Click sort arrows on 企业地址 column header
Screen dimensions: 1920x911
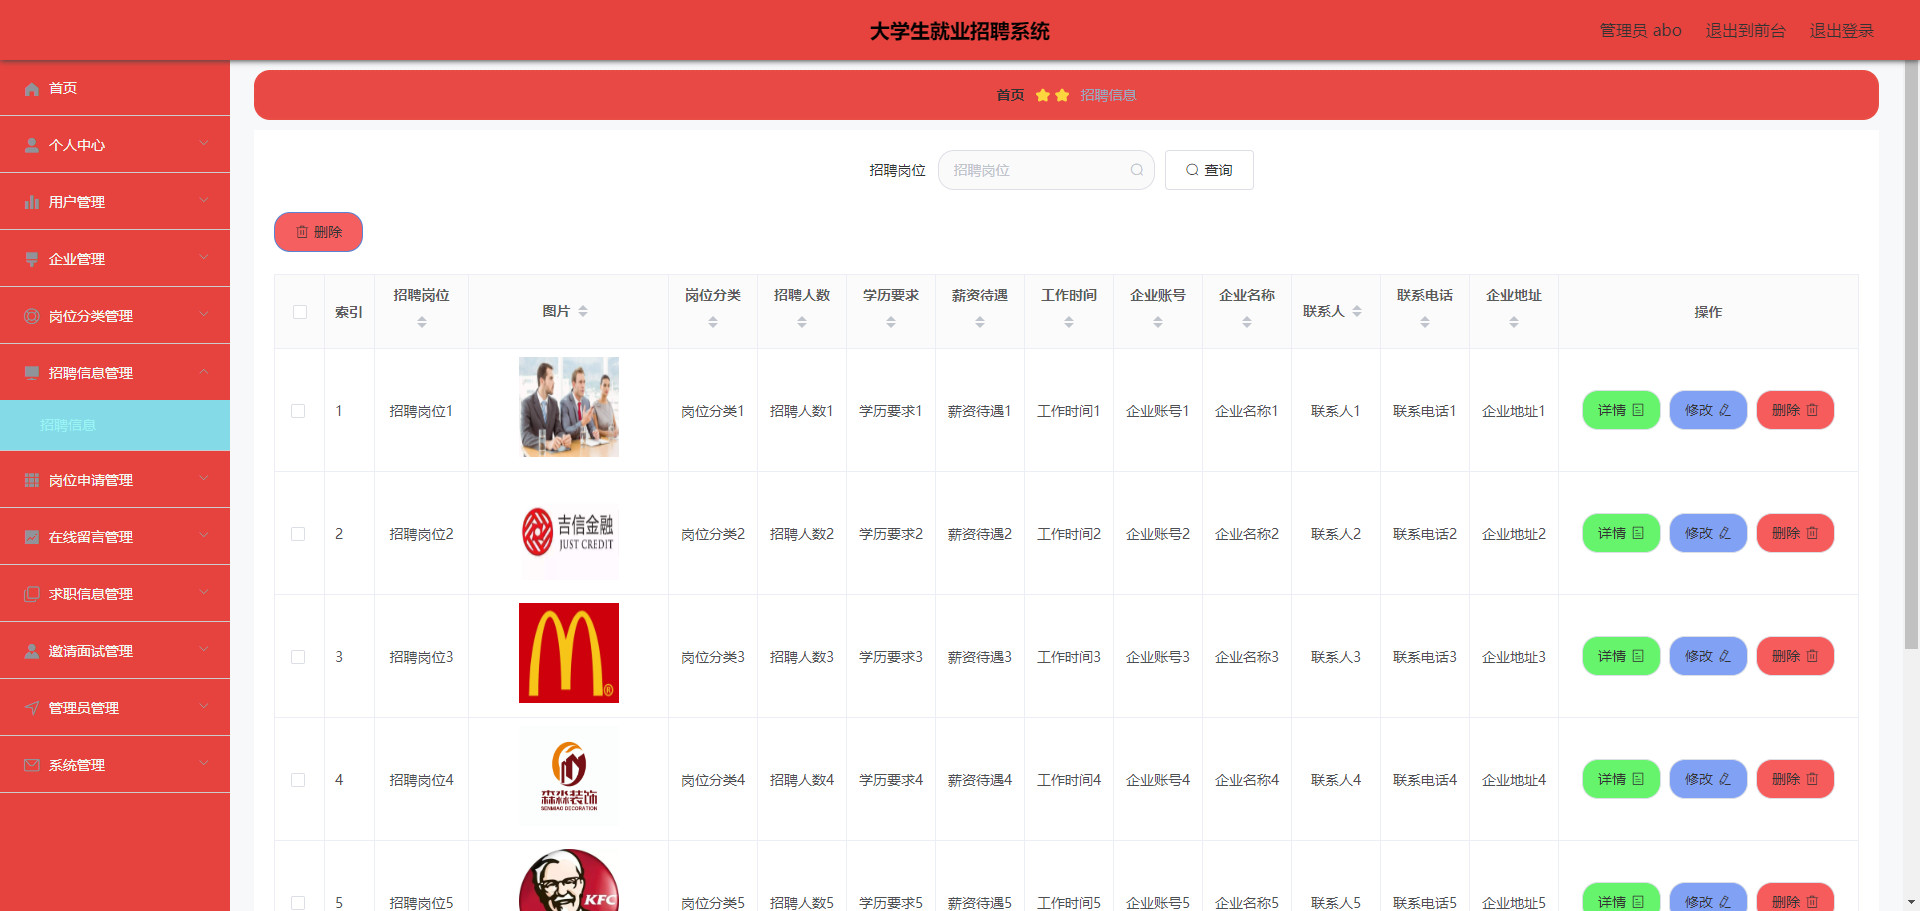tap(1514, 322)
